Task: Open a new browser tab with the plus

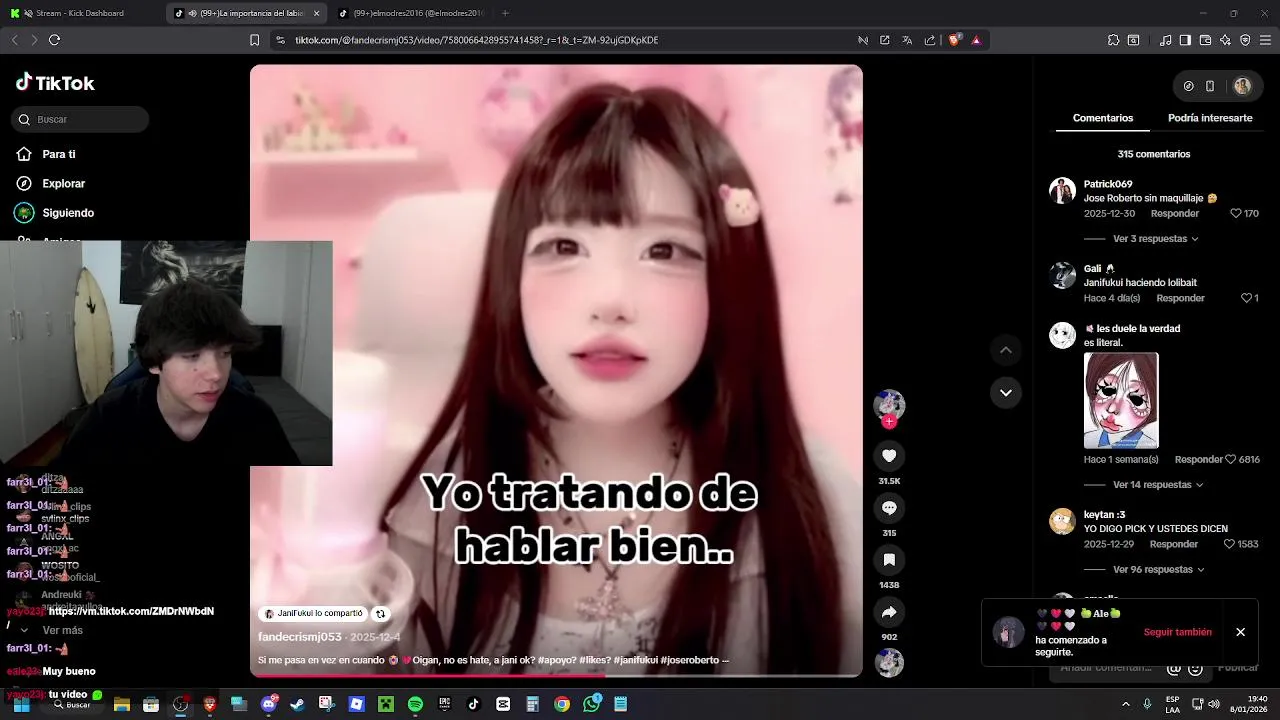Action: (x=505, y=13)
